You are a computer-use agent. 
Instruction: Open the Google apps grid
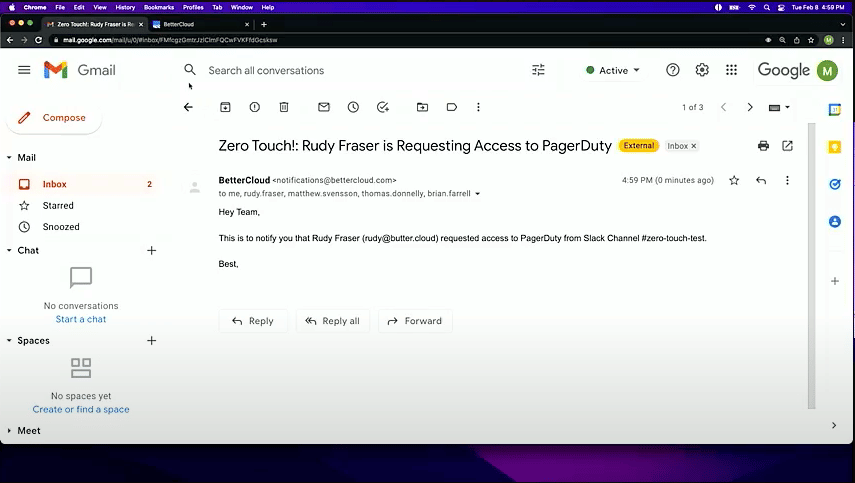pyautogui.click(x=731, y=70)
